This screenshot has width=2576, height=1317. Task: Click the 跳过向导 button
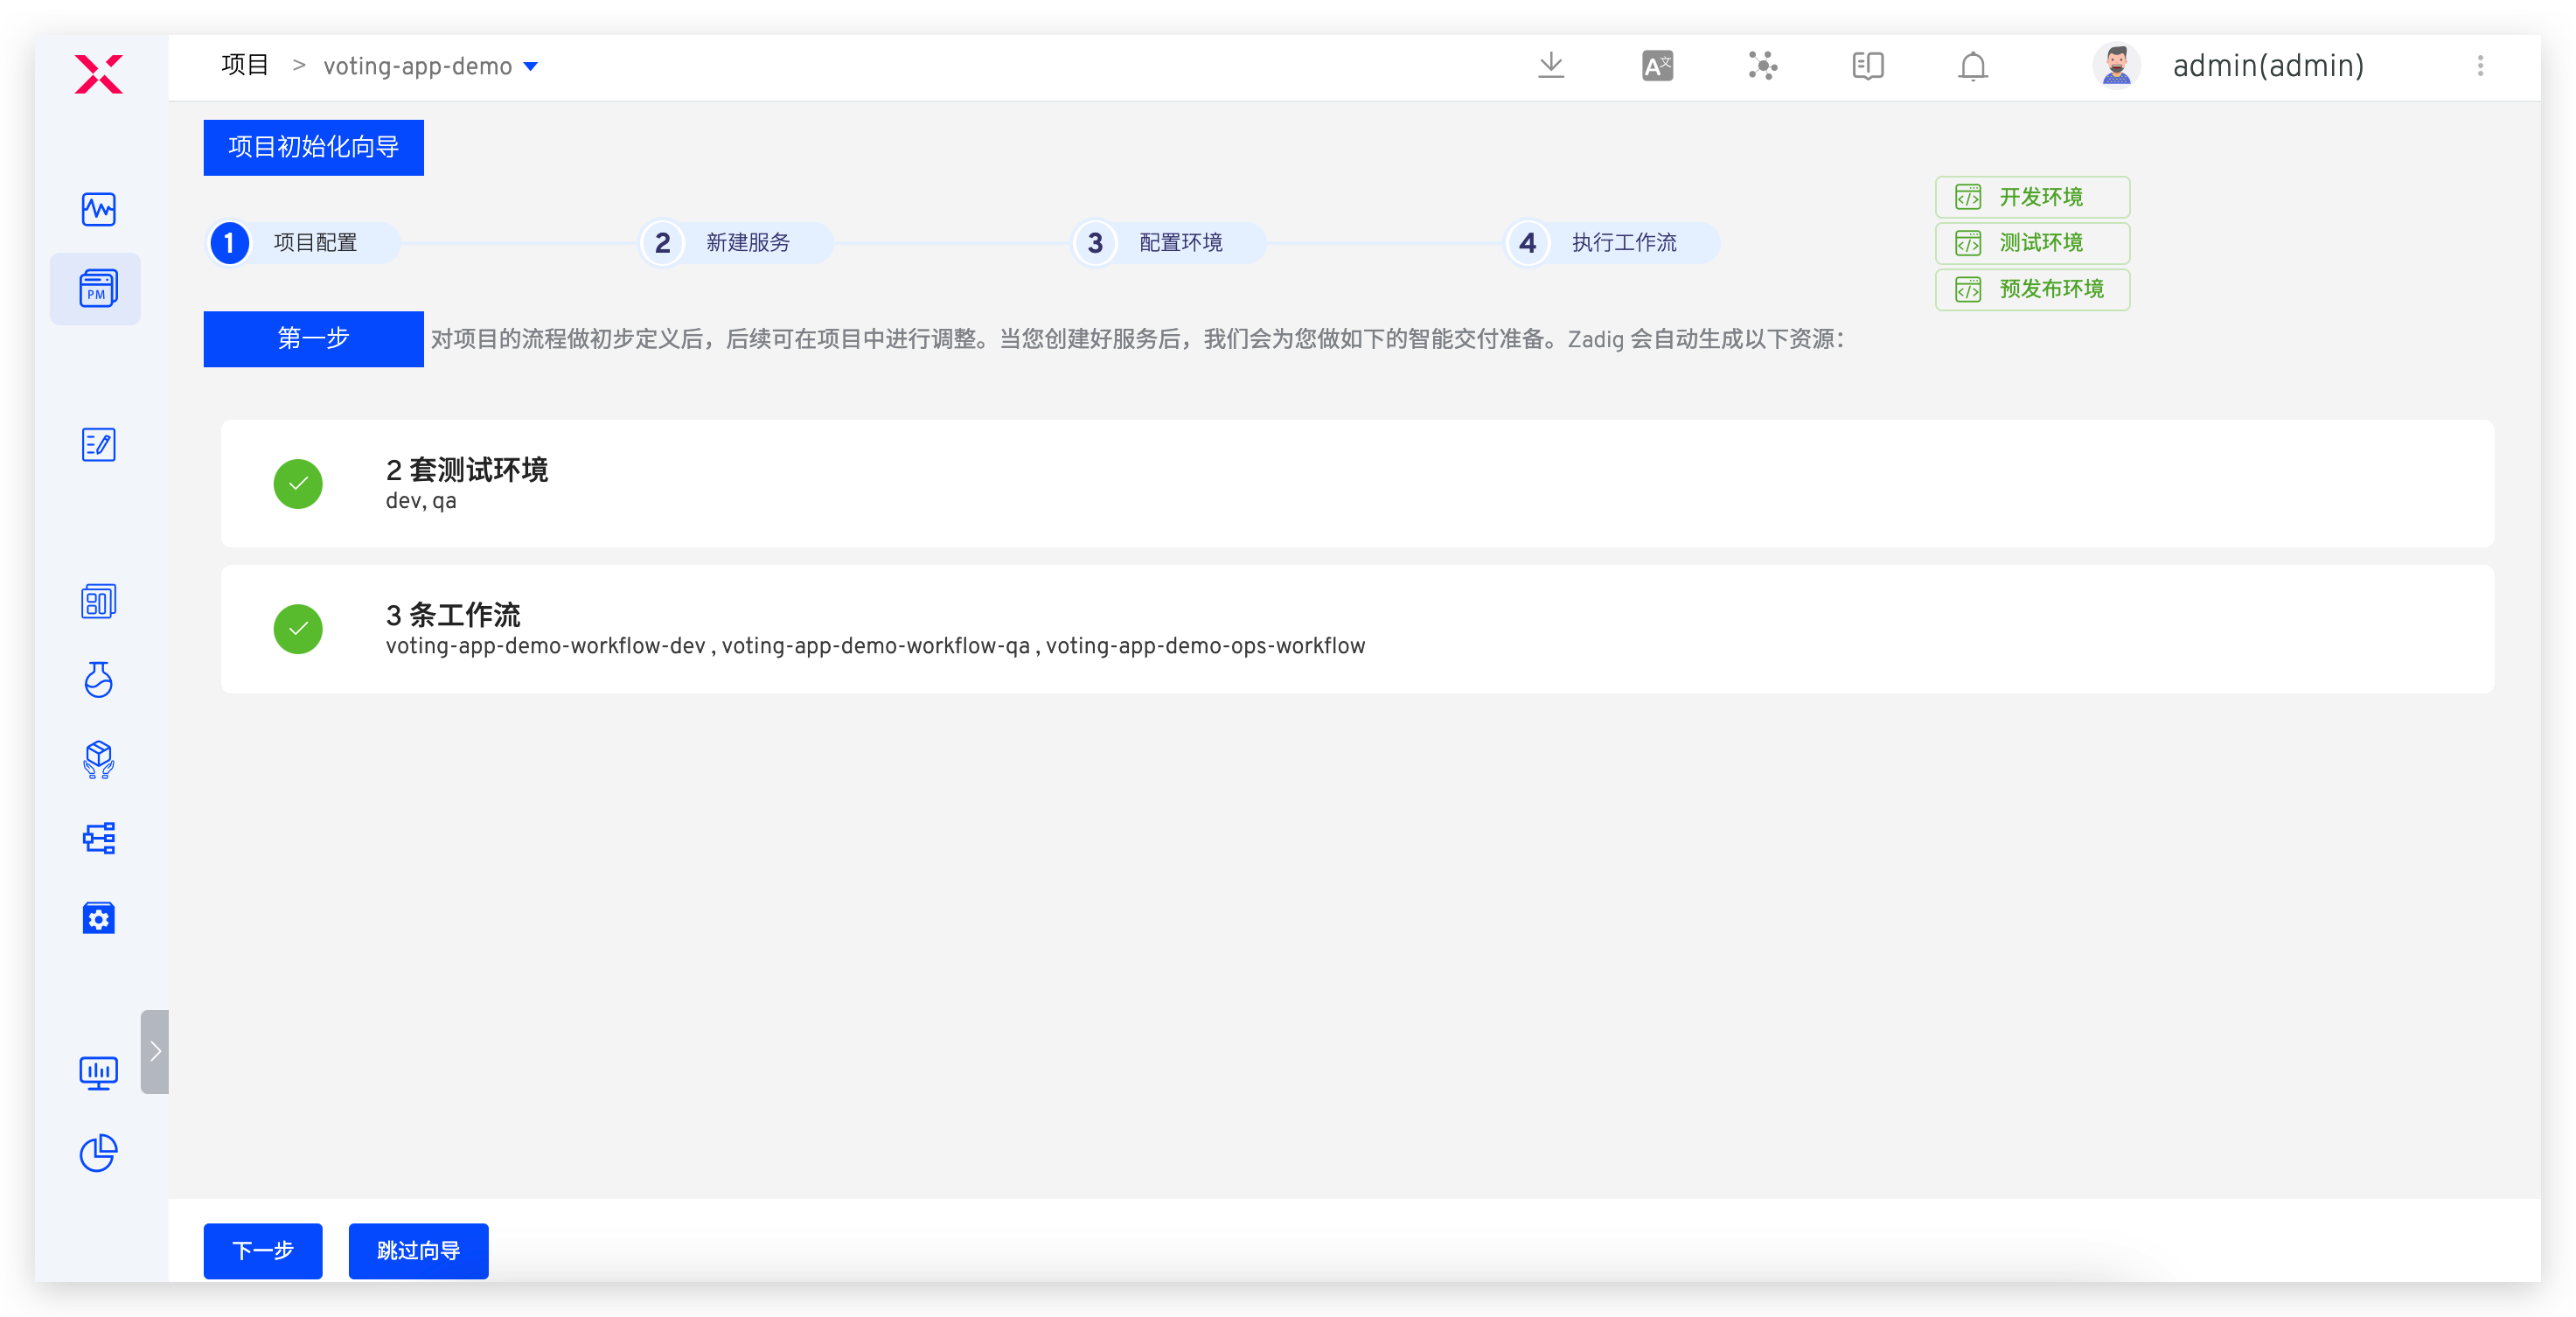[x=418, y=1250]
